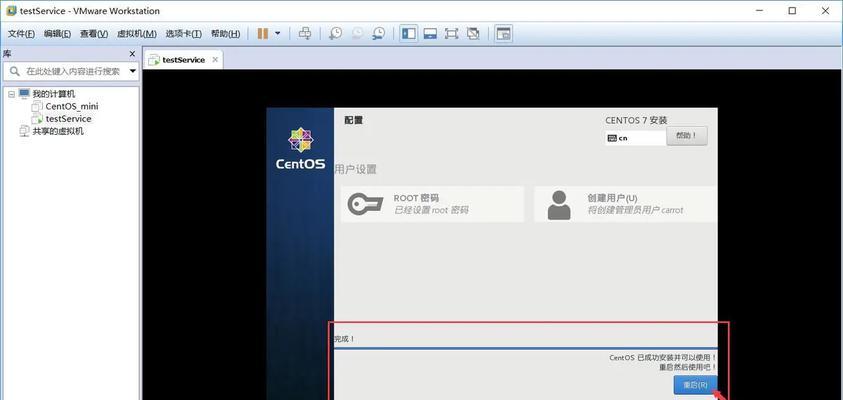Click the send Ctrl+Alt+Del icon
The width and height of the screenshot is (843, 400).
click(x=305, y=33)
